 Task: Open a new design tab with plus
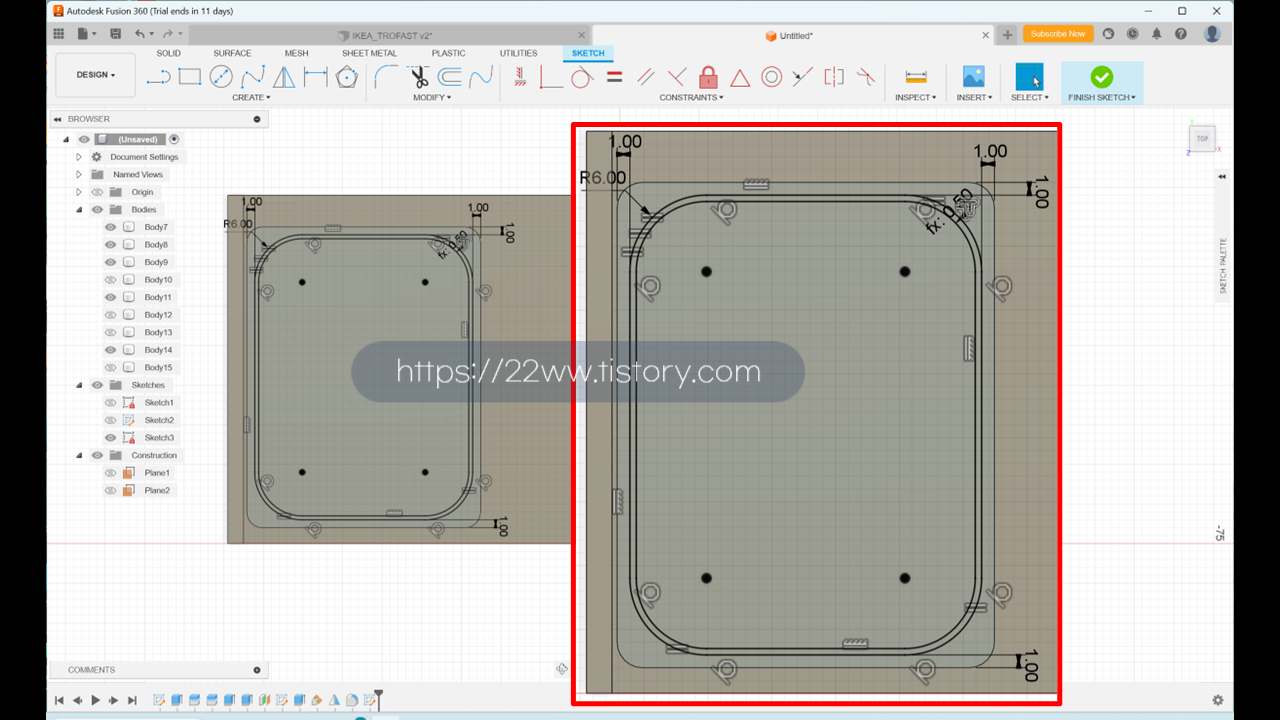pos(1007,35)
